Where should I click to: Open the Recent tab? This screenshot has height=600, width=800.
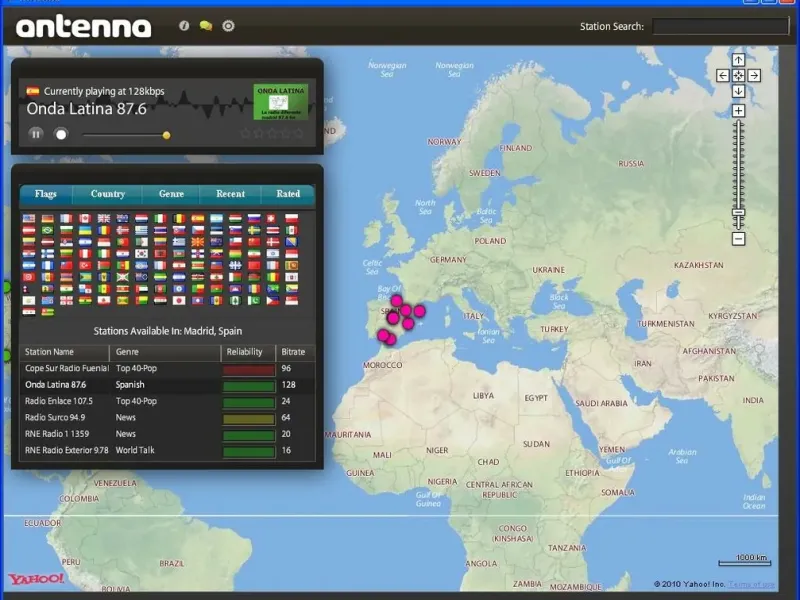click(x=231, y=194)
